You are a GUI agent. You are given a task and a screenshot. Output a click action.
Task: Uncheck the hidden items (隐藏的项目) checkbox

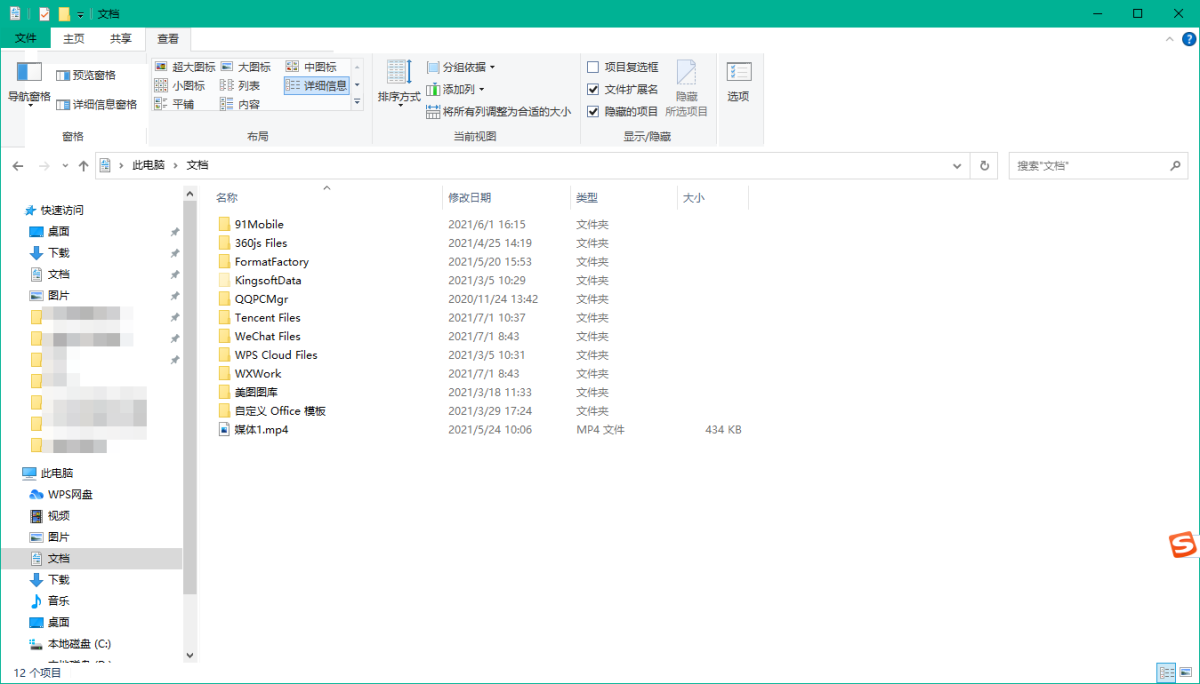(x=593, y=111)
